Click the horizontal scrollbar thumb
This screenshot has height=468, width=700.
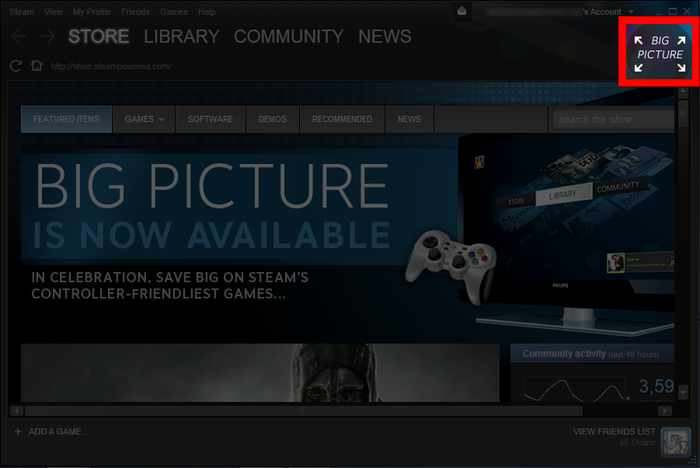(x=304, y=410)
